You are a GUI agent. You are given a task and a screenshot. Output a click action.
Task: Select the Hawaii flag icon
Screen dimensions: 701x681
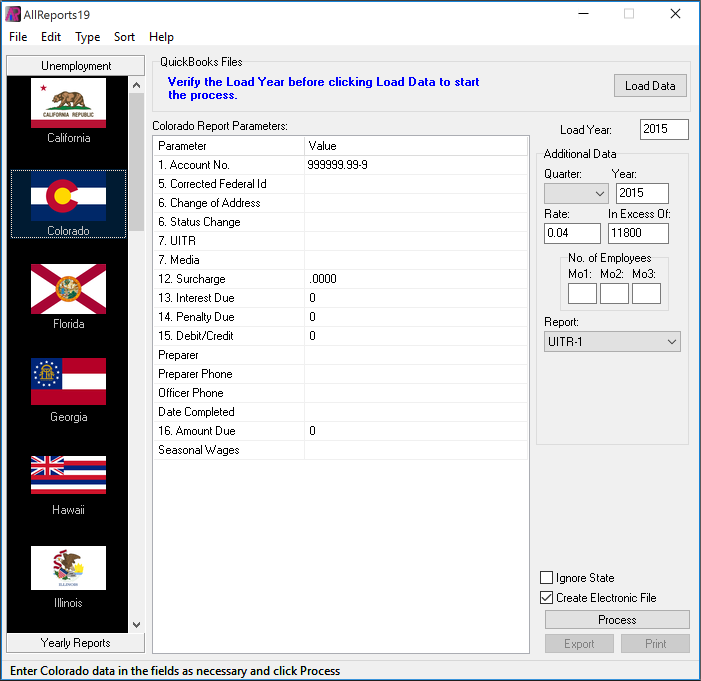click(68, 475)
